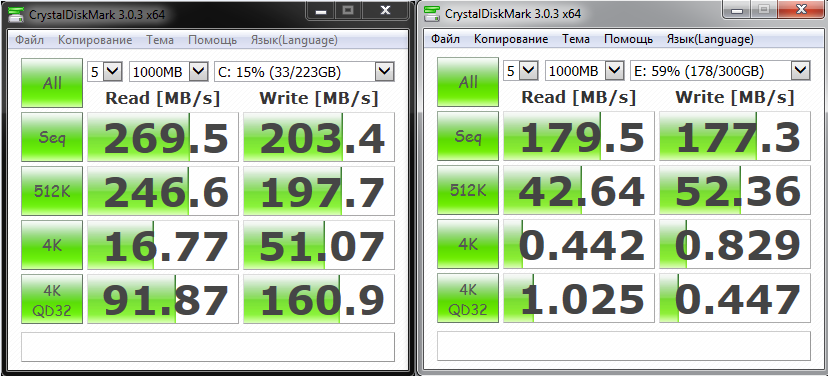828x376 pixels.
Task: Click 512K read value 42.64
Action: 580,190
